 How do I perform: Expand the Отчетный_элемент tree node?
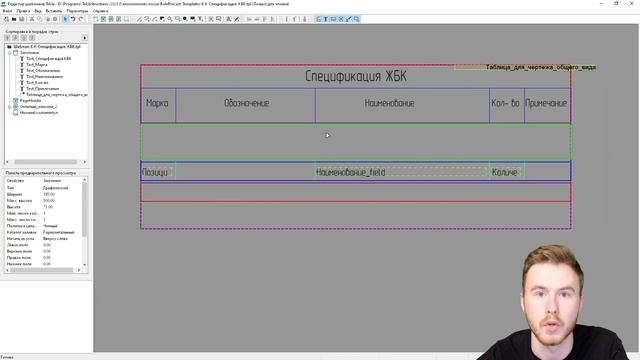click(x=9, y=107)
